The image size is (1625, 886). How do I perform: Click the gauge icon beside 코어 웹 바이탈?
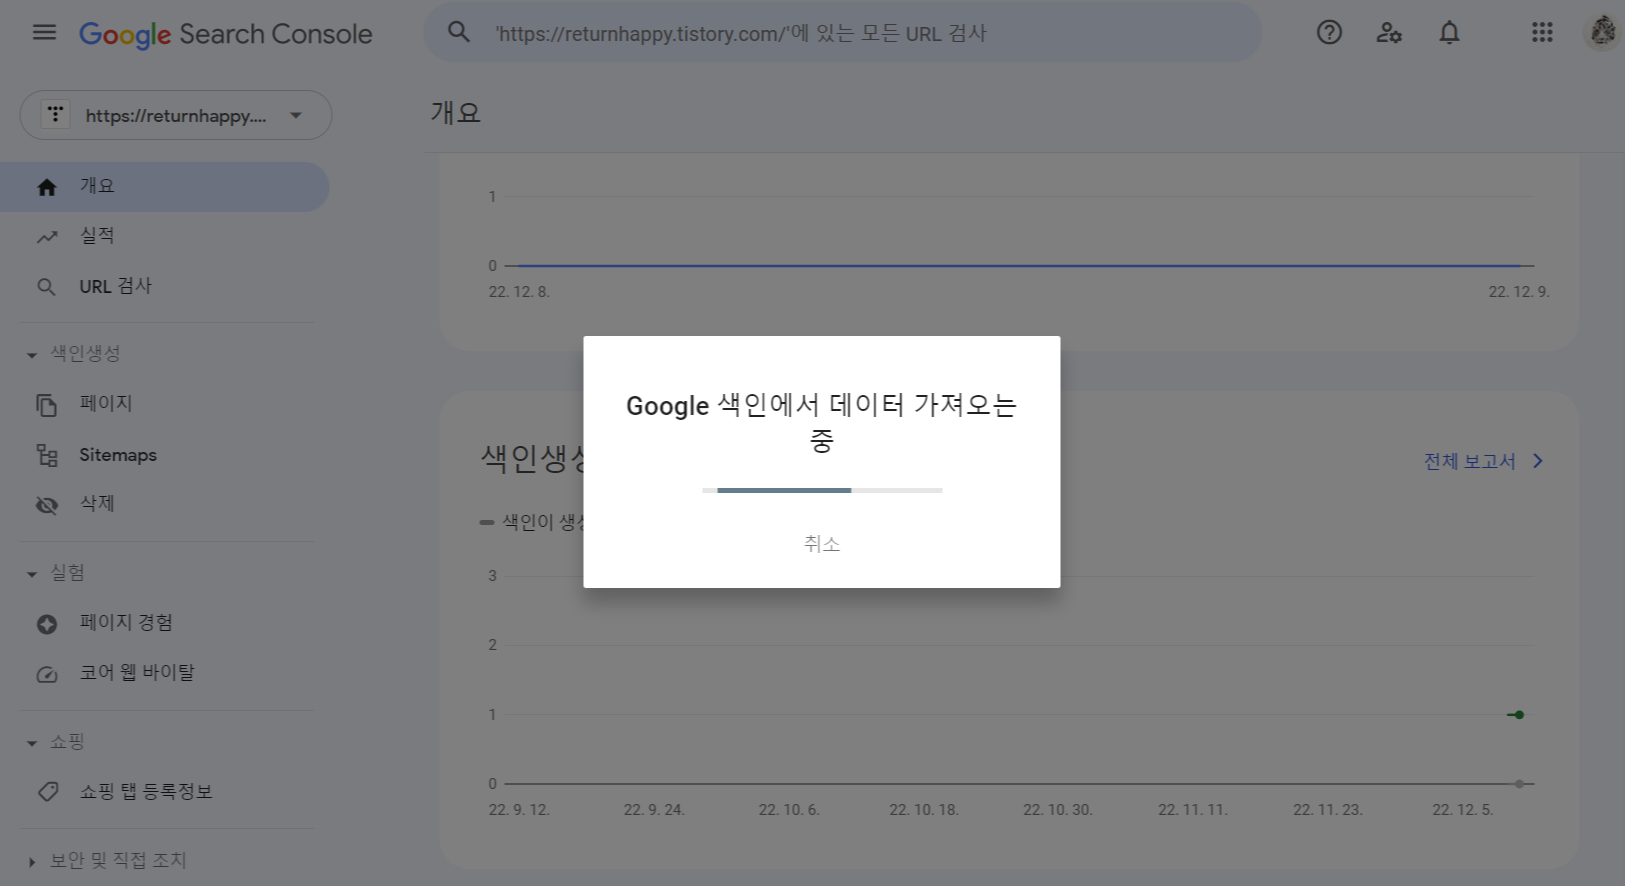pyautogui.click(x=47, y=674)
